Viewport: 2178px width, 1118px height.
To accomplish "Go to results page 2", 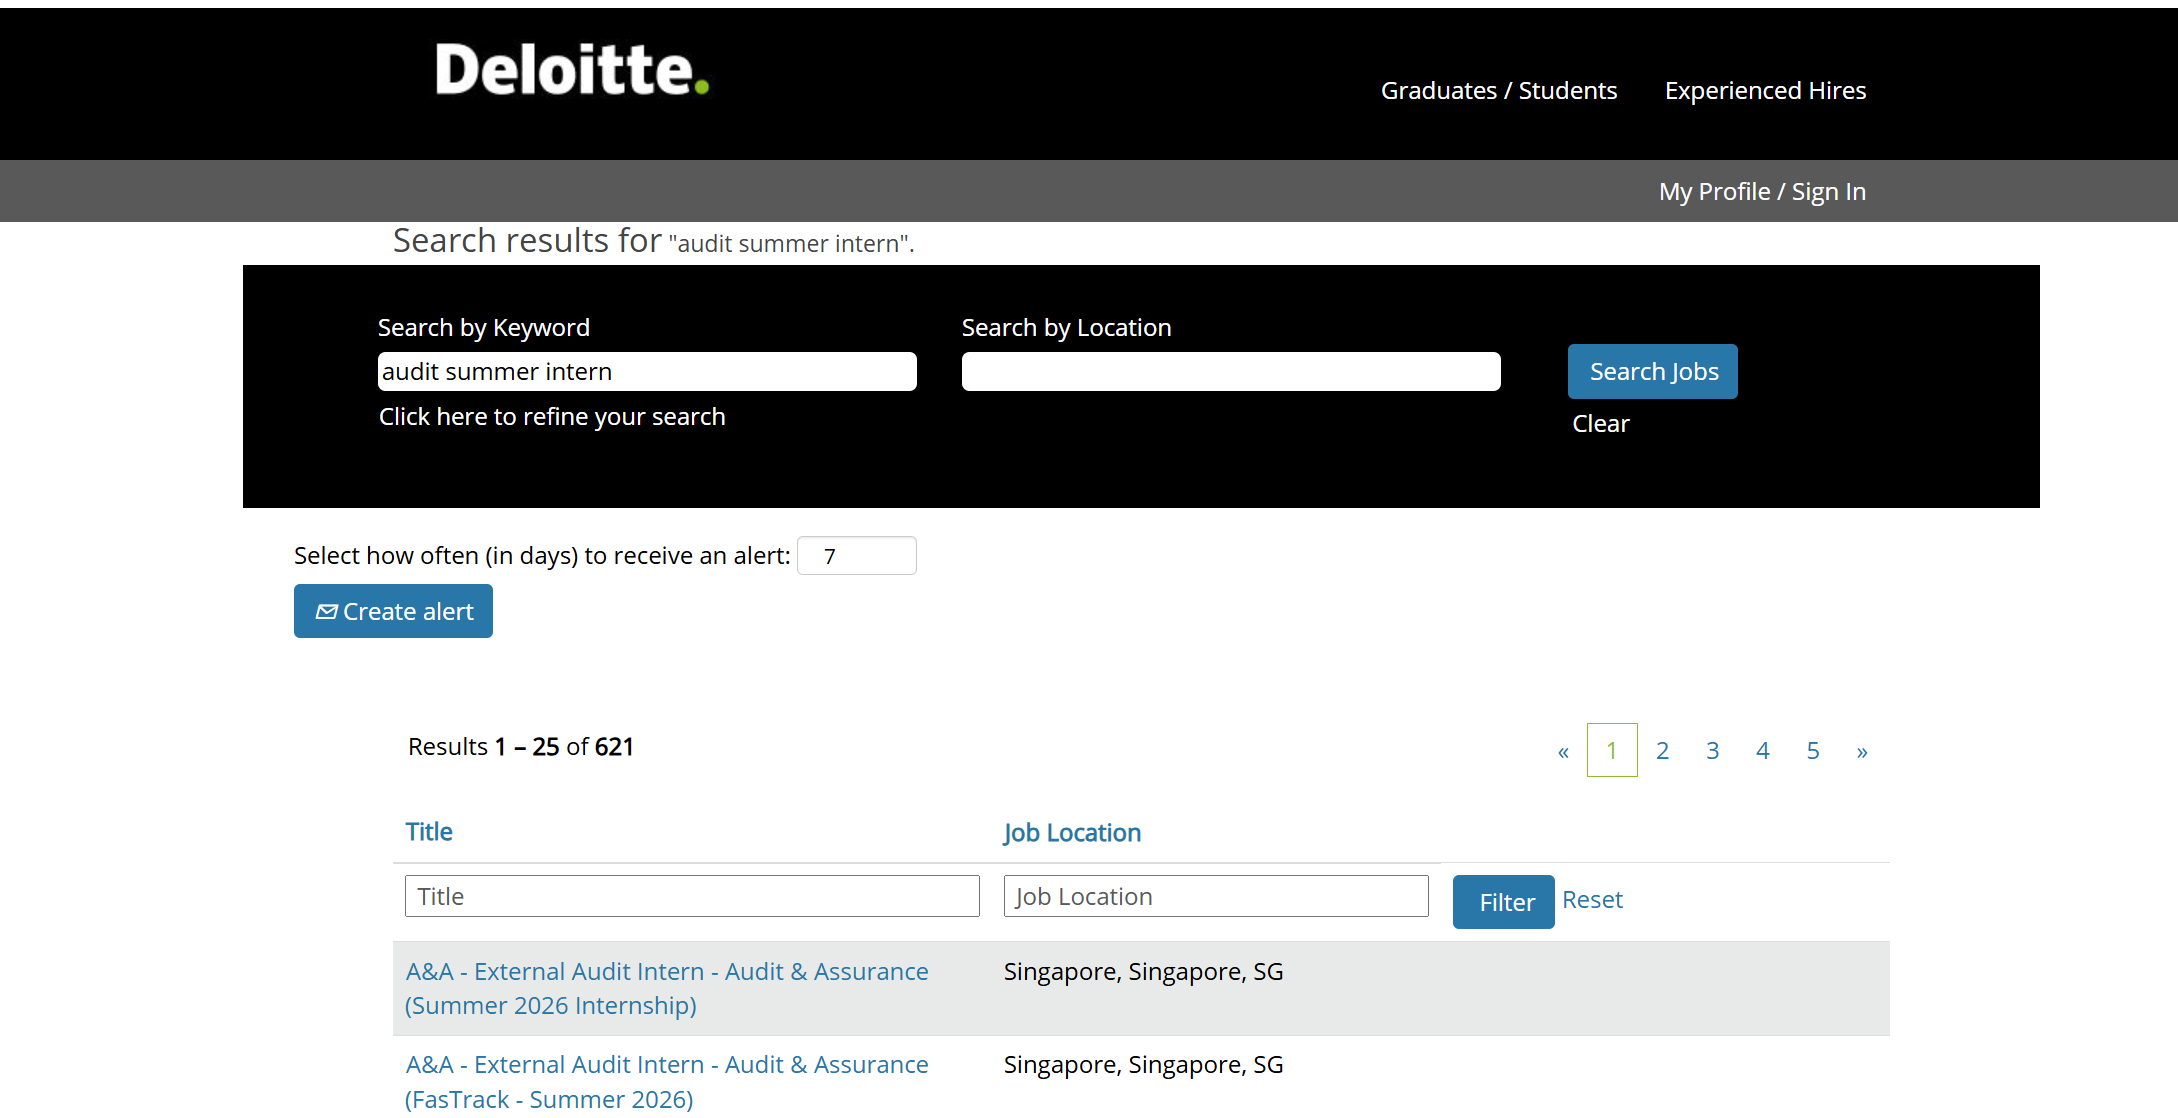I will [x=1662, y=751].
